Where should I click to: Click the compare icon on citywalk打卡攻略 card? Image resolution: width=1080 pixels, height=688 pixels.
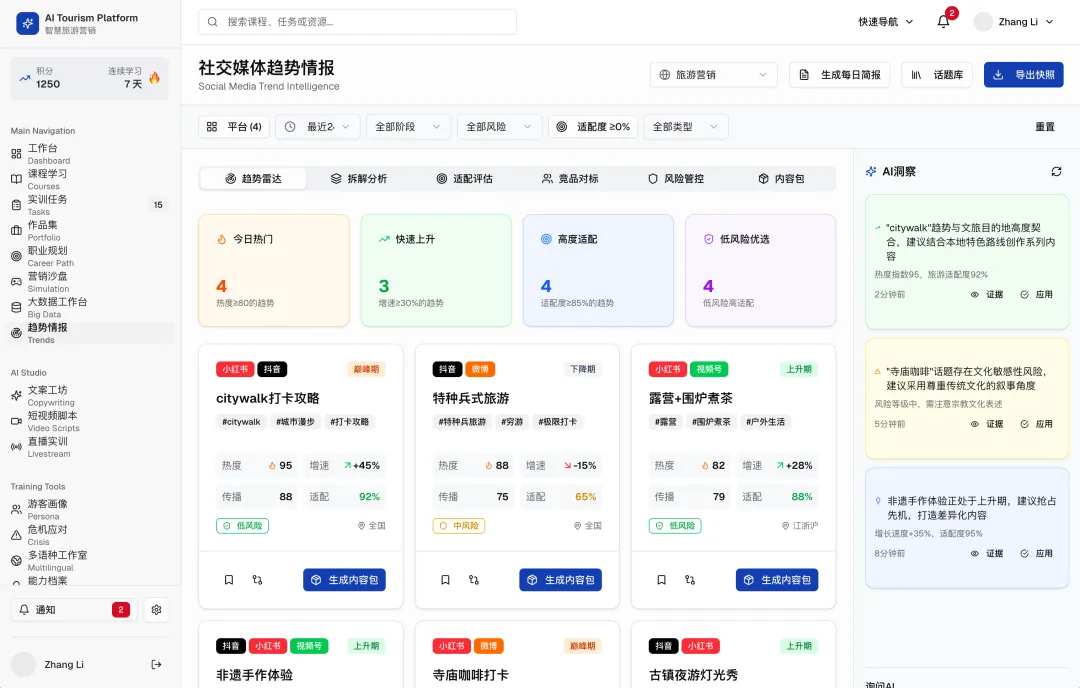click(257, 580)
